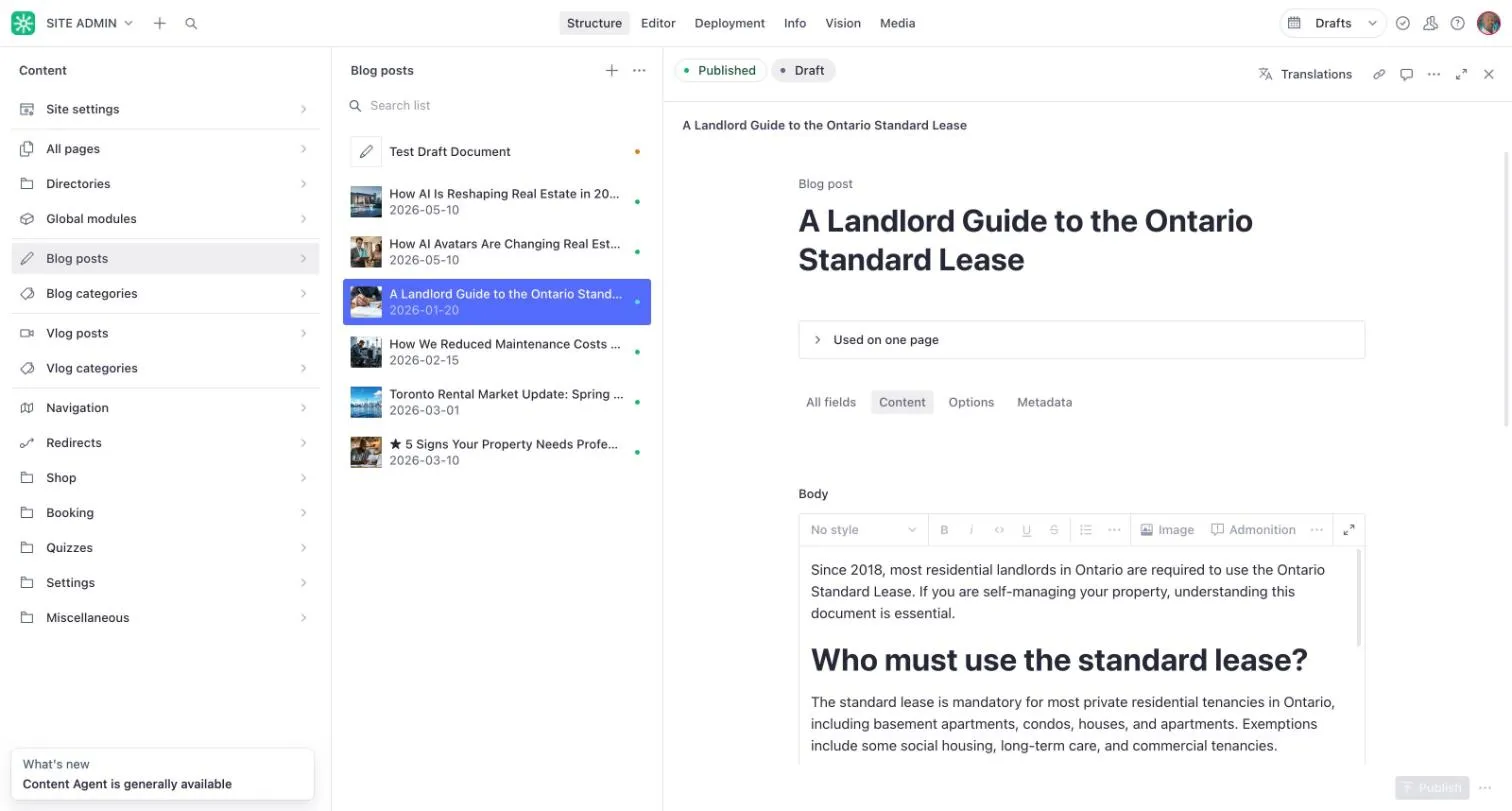Open help question mark icon
Viewport: 1512px width, 811px height.
point(1458,23)
